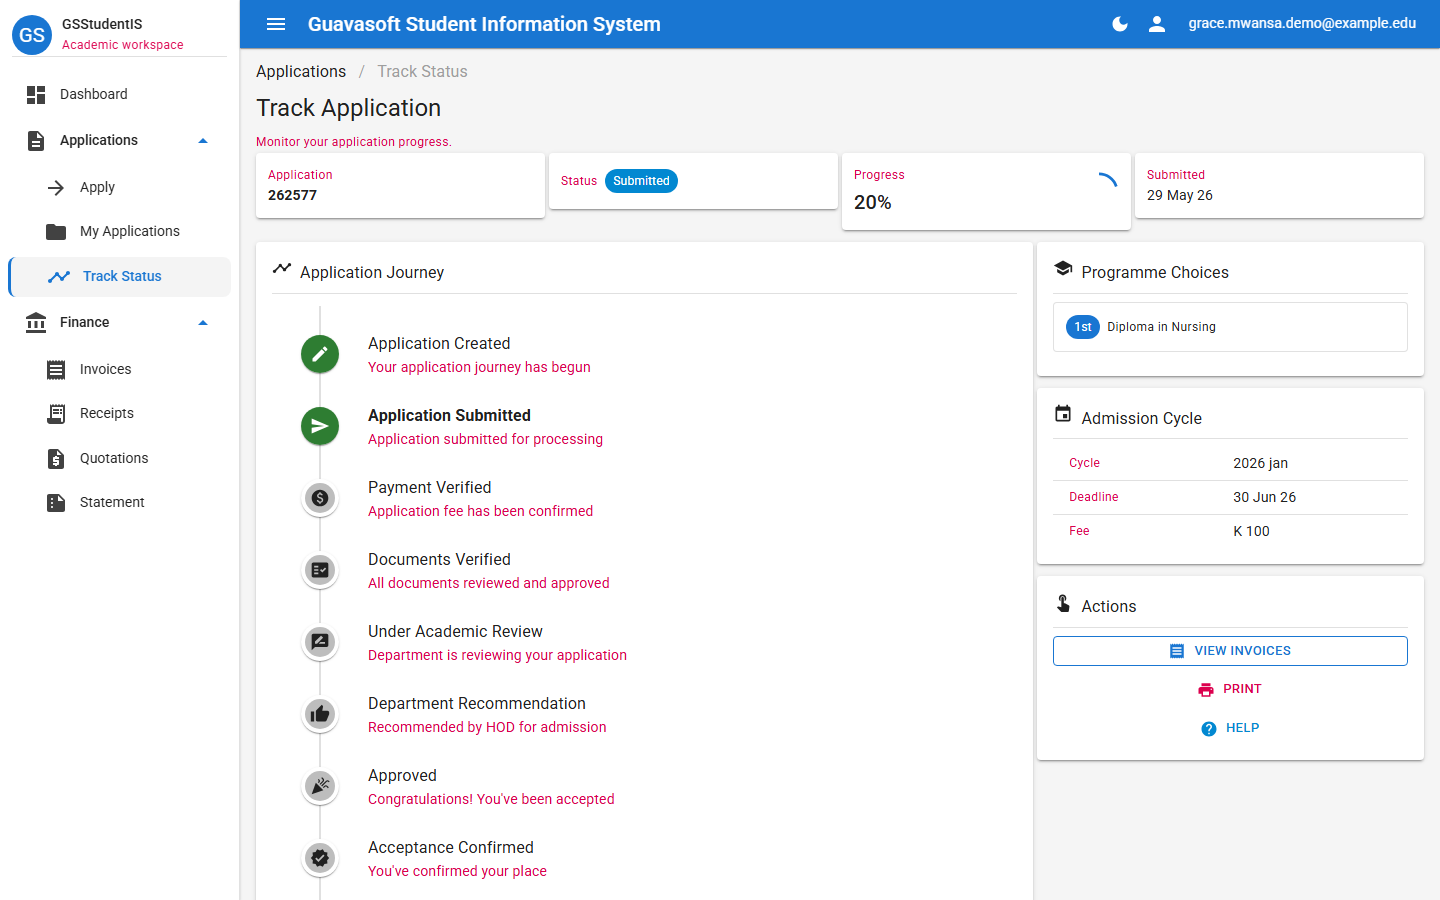Click application number 262577
Viewport: 1440px width, 900px height.
tap(292, 196)
